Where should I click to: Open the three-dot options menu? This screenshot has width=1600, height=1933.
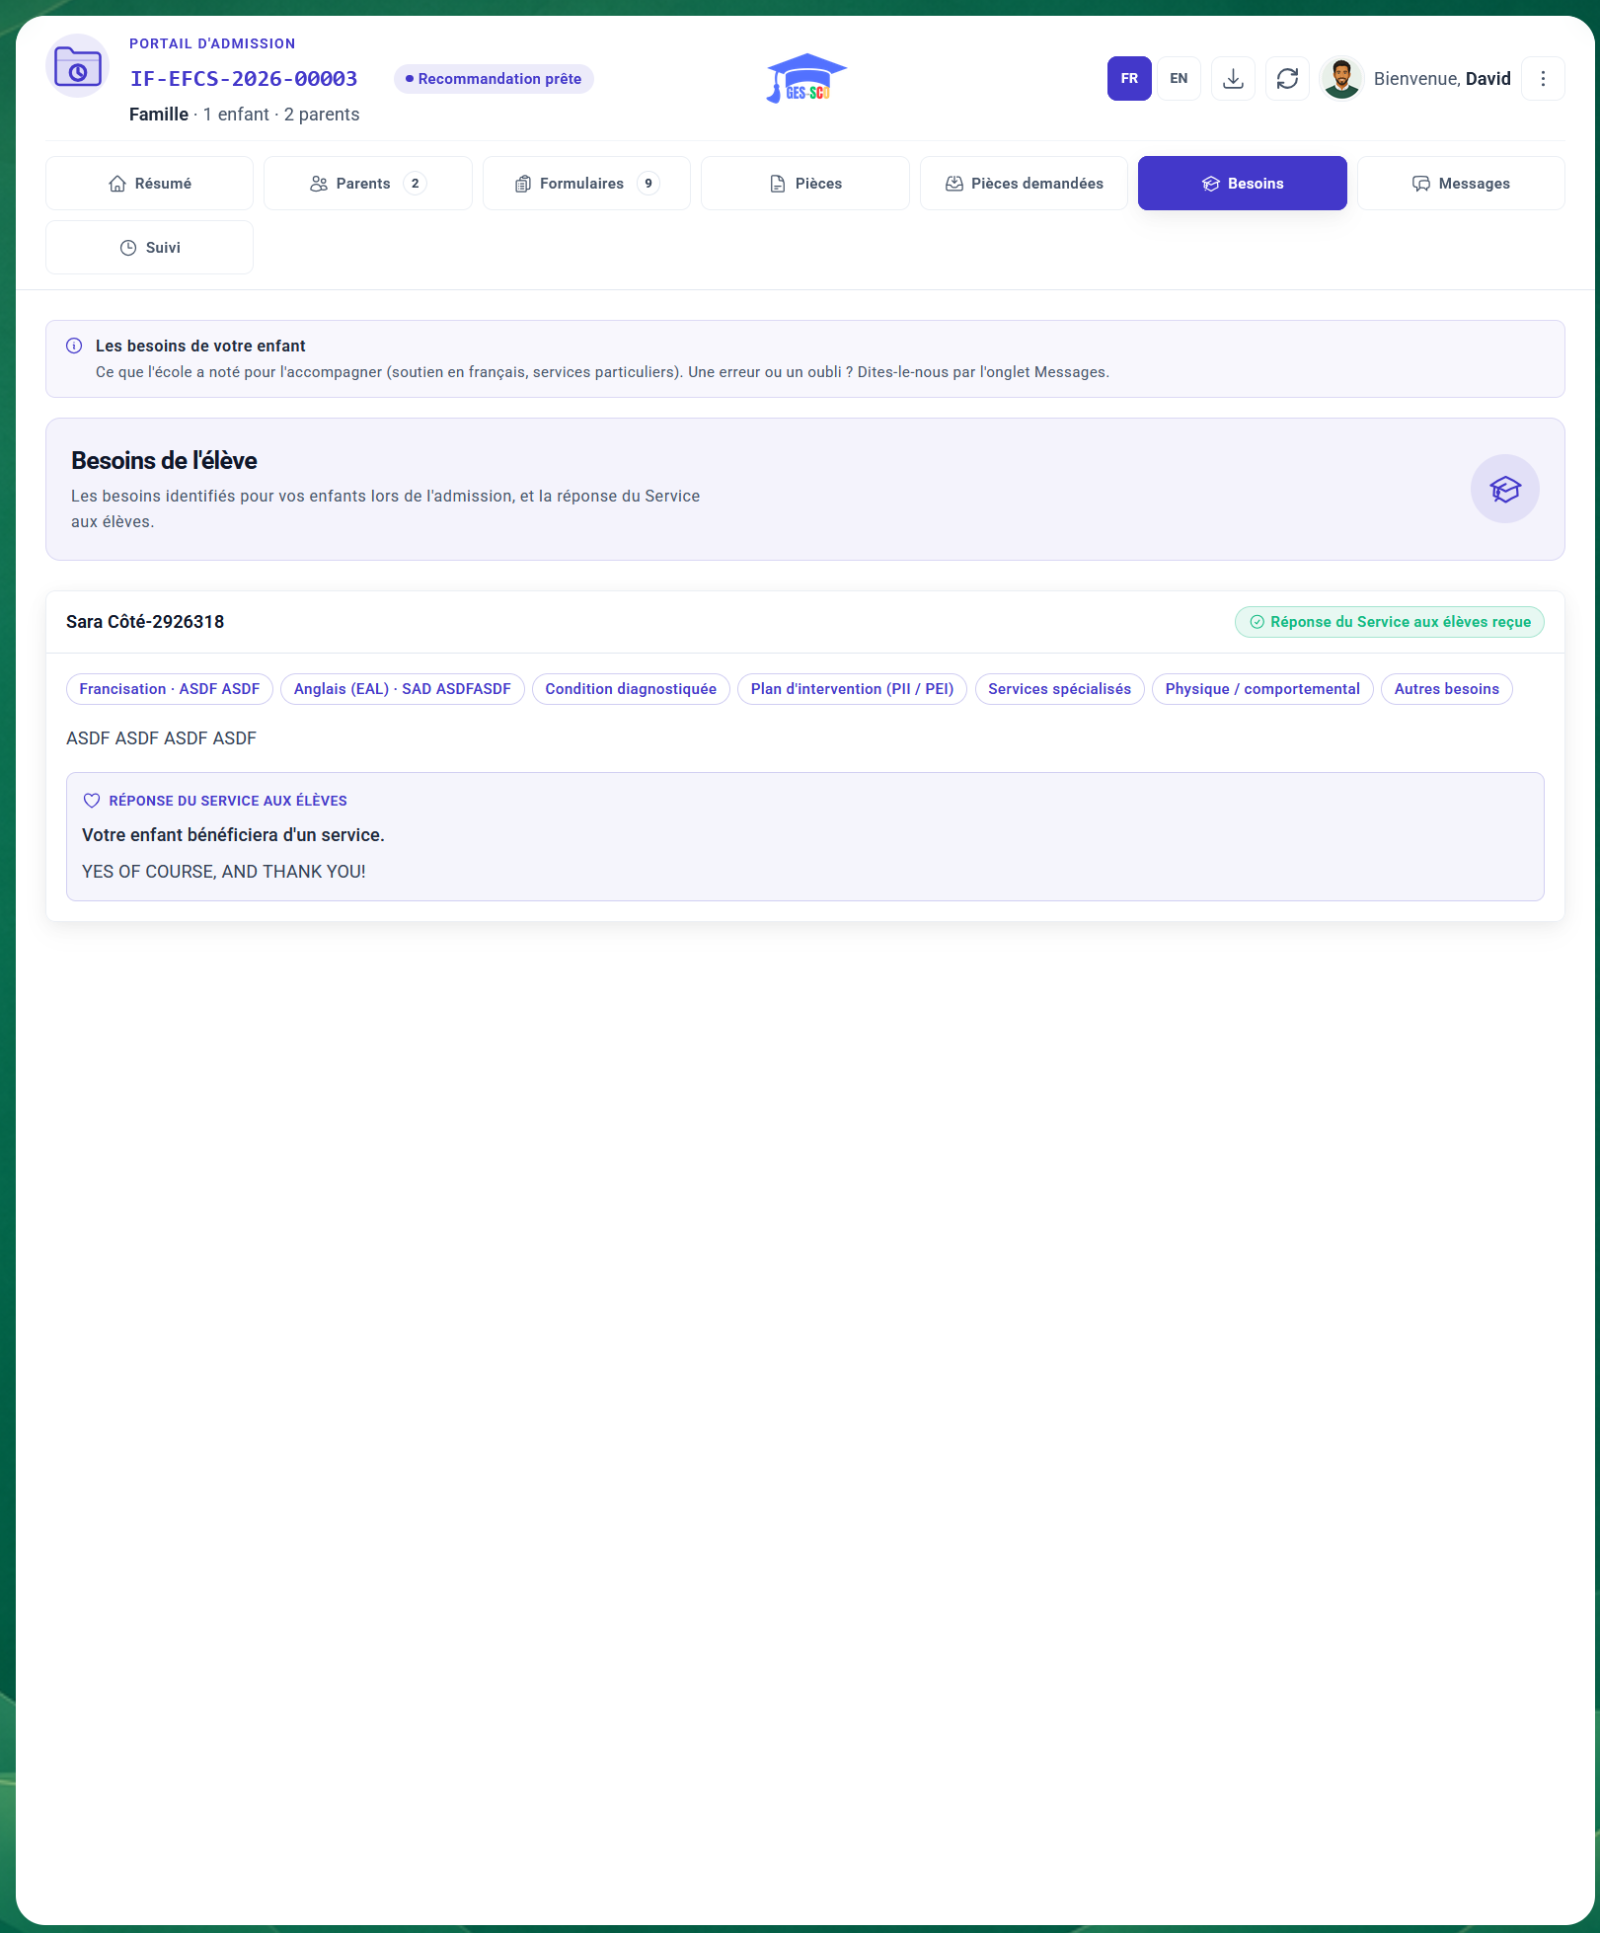point(1542,79)
